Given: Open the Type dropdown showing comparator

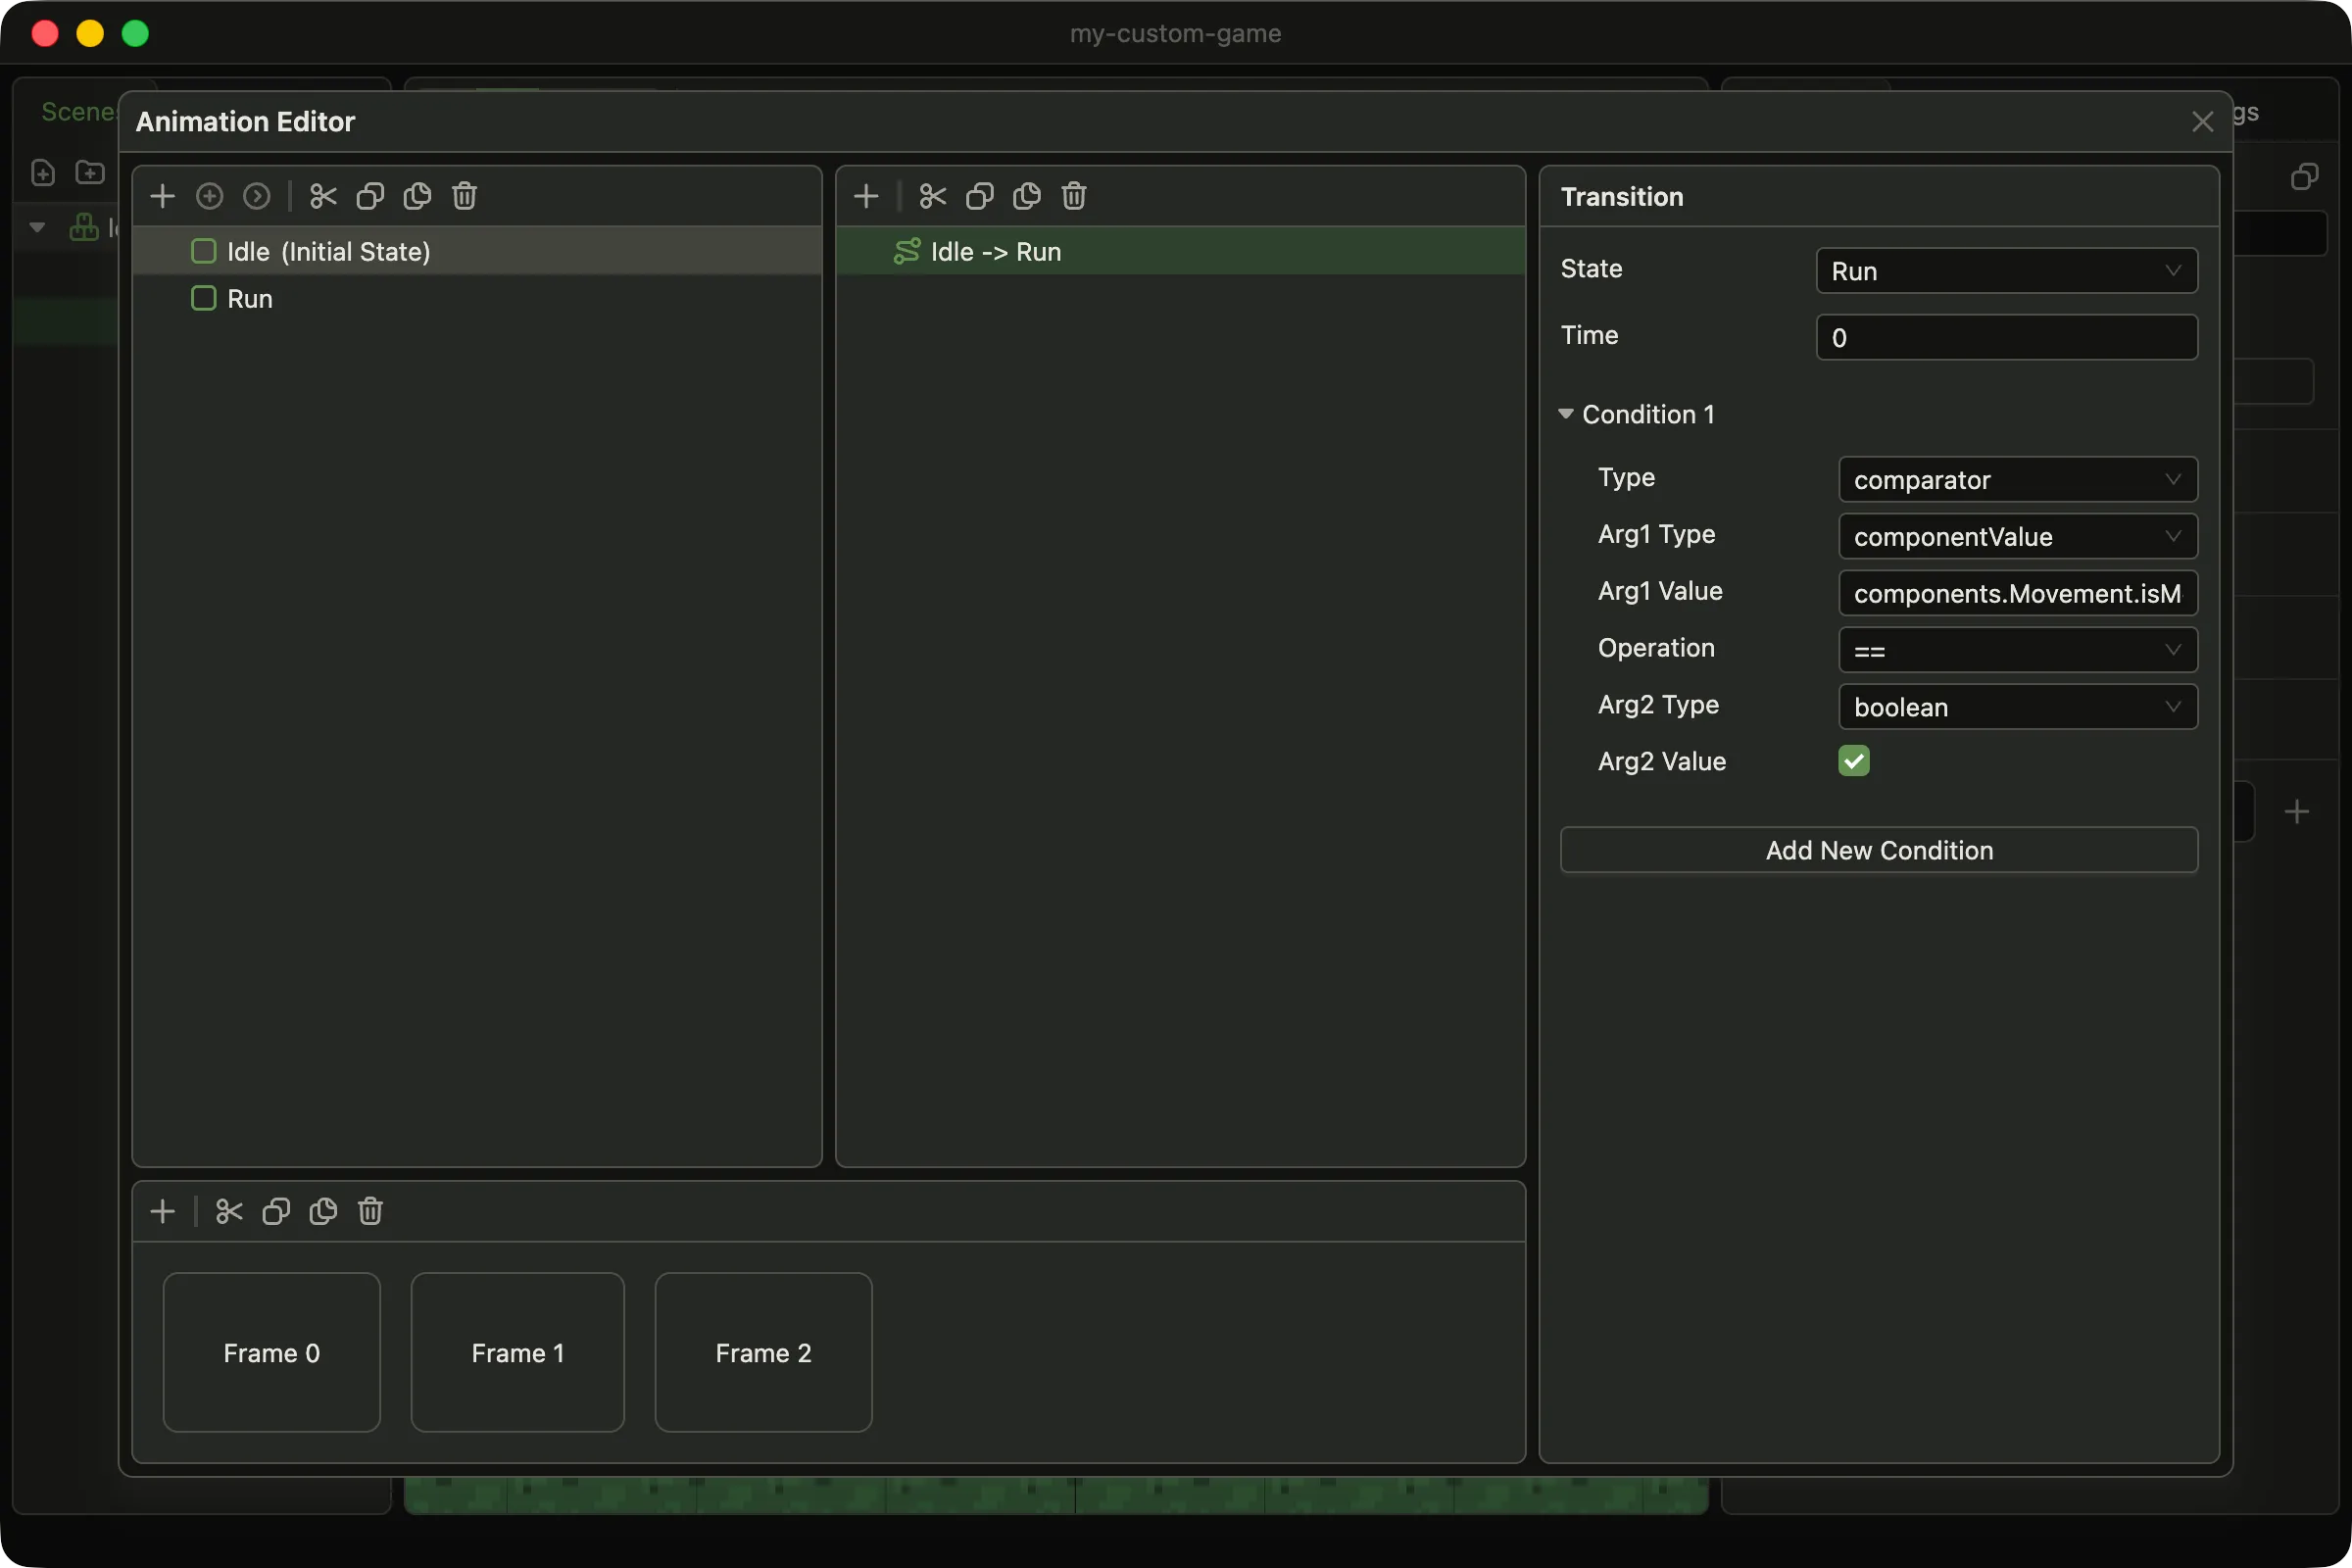Looking at the screenshot, I should (2017, 480).
